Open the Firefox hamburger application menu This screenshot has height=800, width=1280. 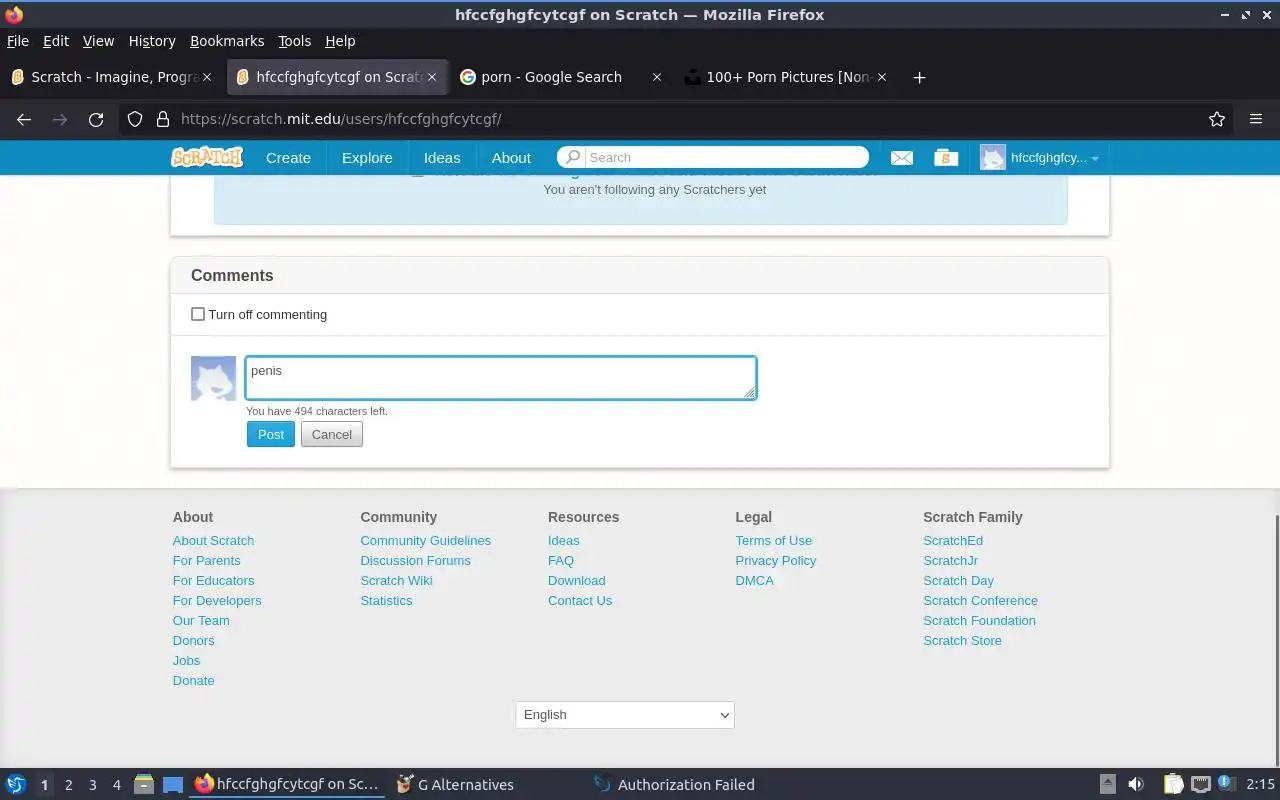1256,119
